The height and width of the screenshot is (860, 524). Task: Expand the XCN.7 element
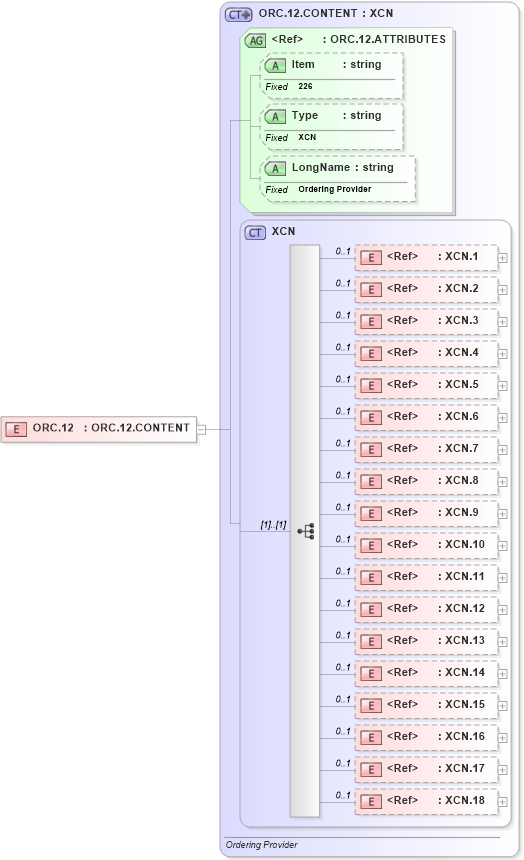[x=503, y=450]
